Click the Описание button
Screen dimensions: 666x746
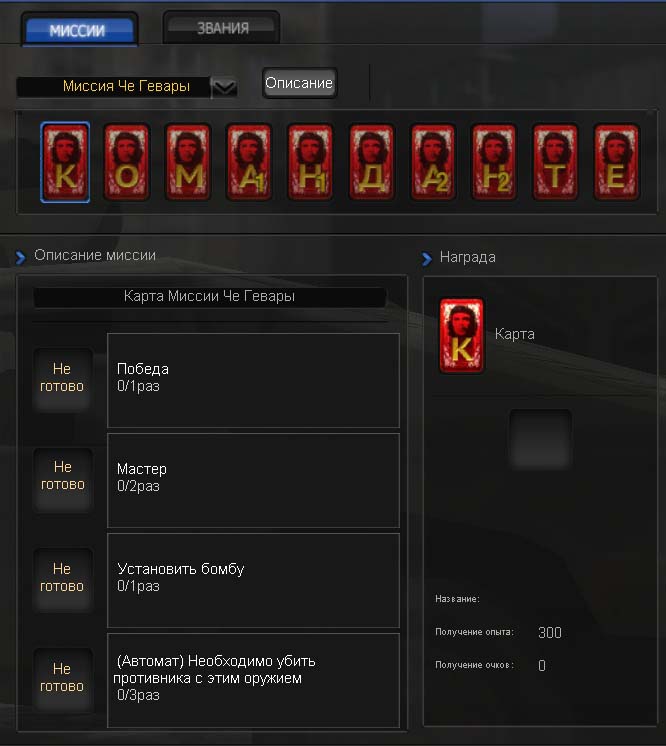[x=299, y=83]
